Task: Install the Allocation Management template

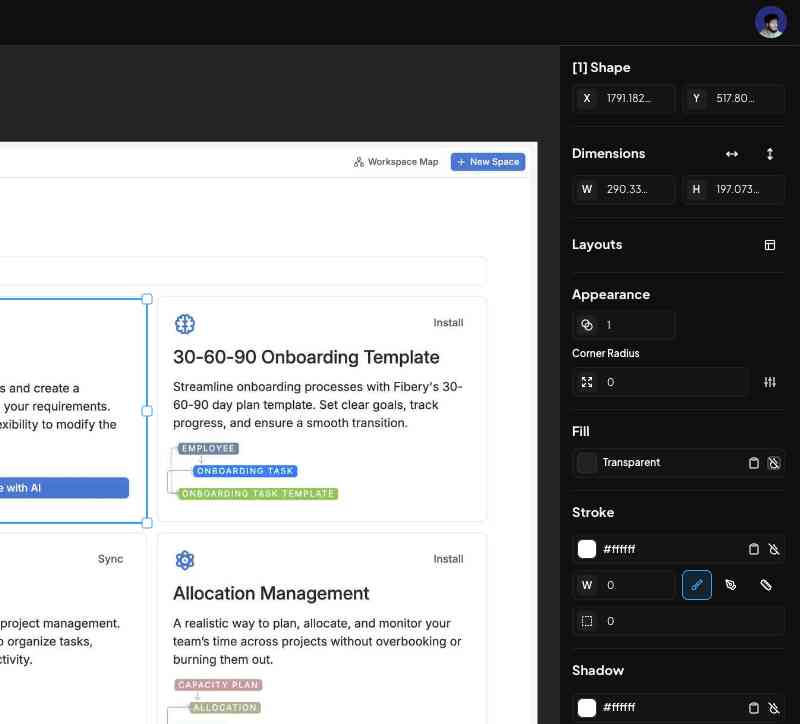Action: tap(448, 559)
